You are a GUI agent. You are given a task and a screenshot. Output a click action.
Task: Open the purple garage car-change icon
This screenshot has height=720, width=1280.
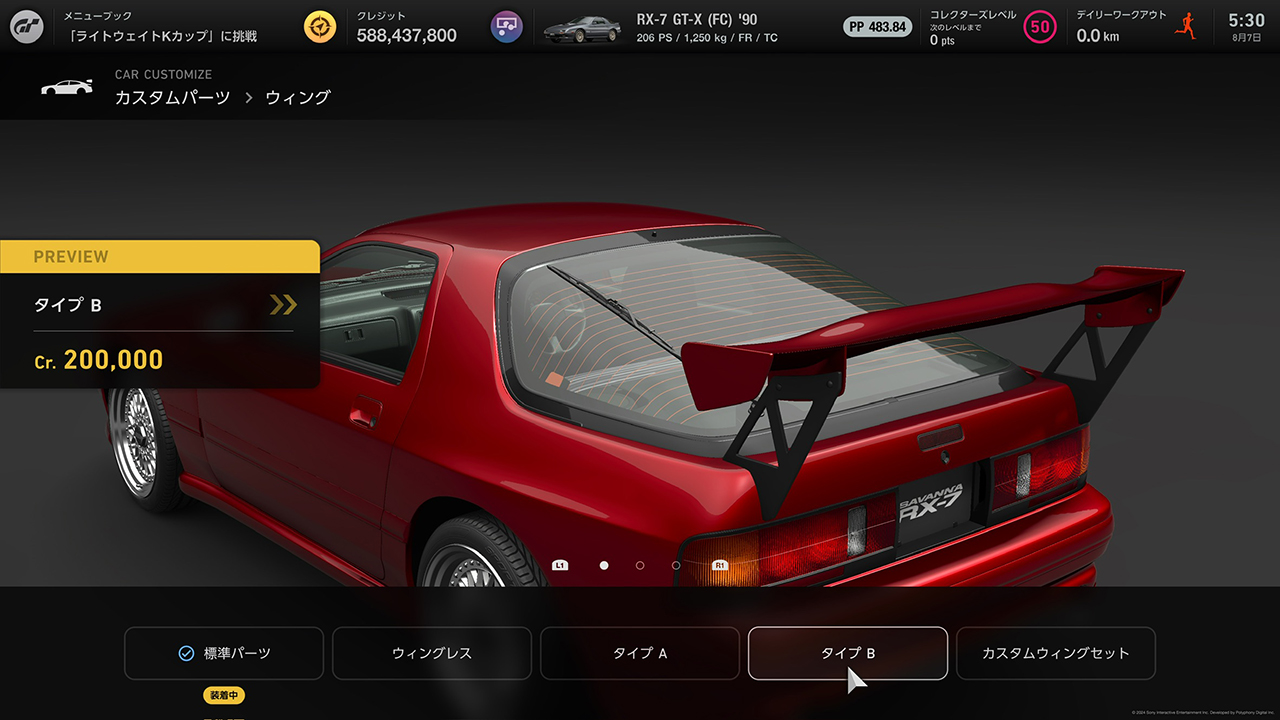[507, 26]
